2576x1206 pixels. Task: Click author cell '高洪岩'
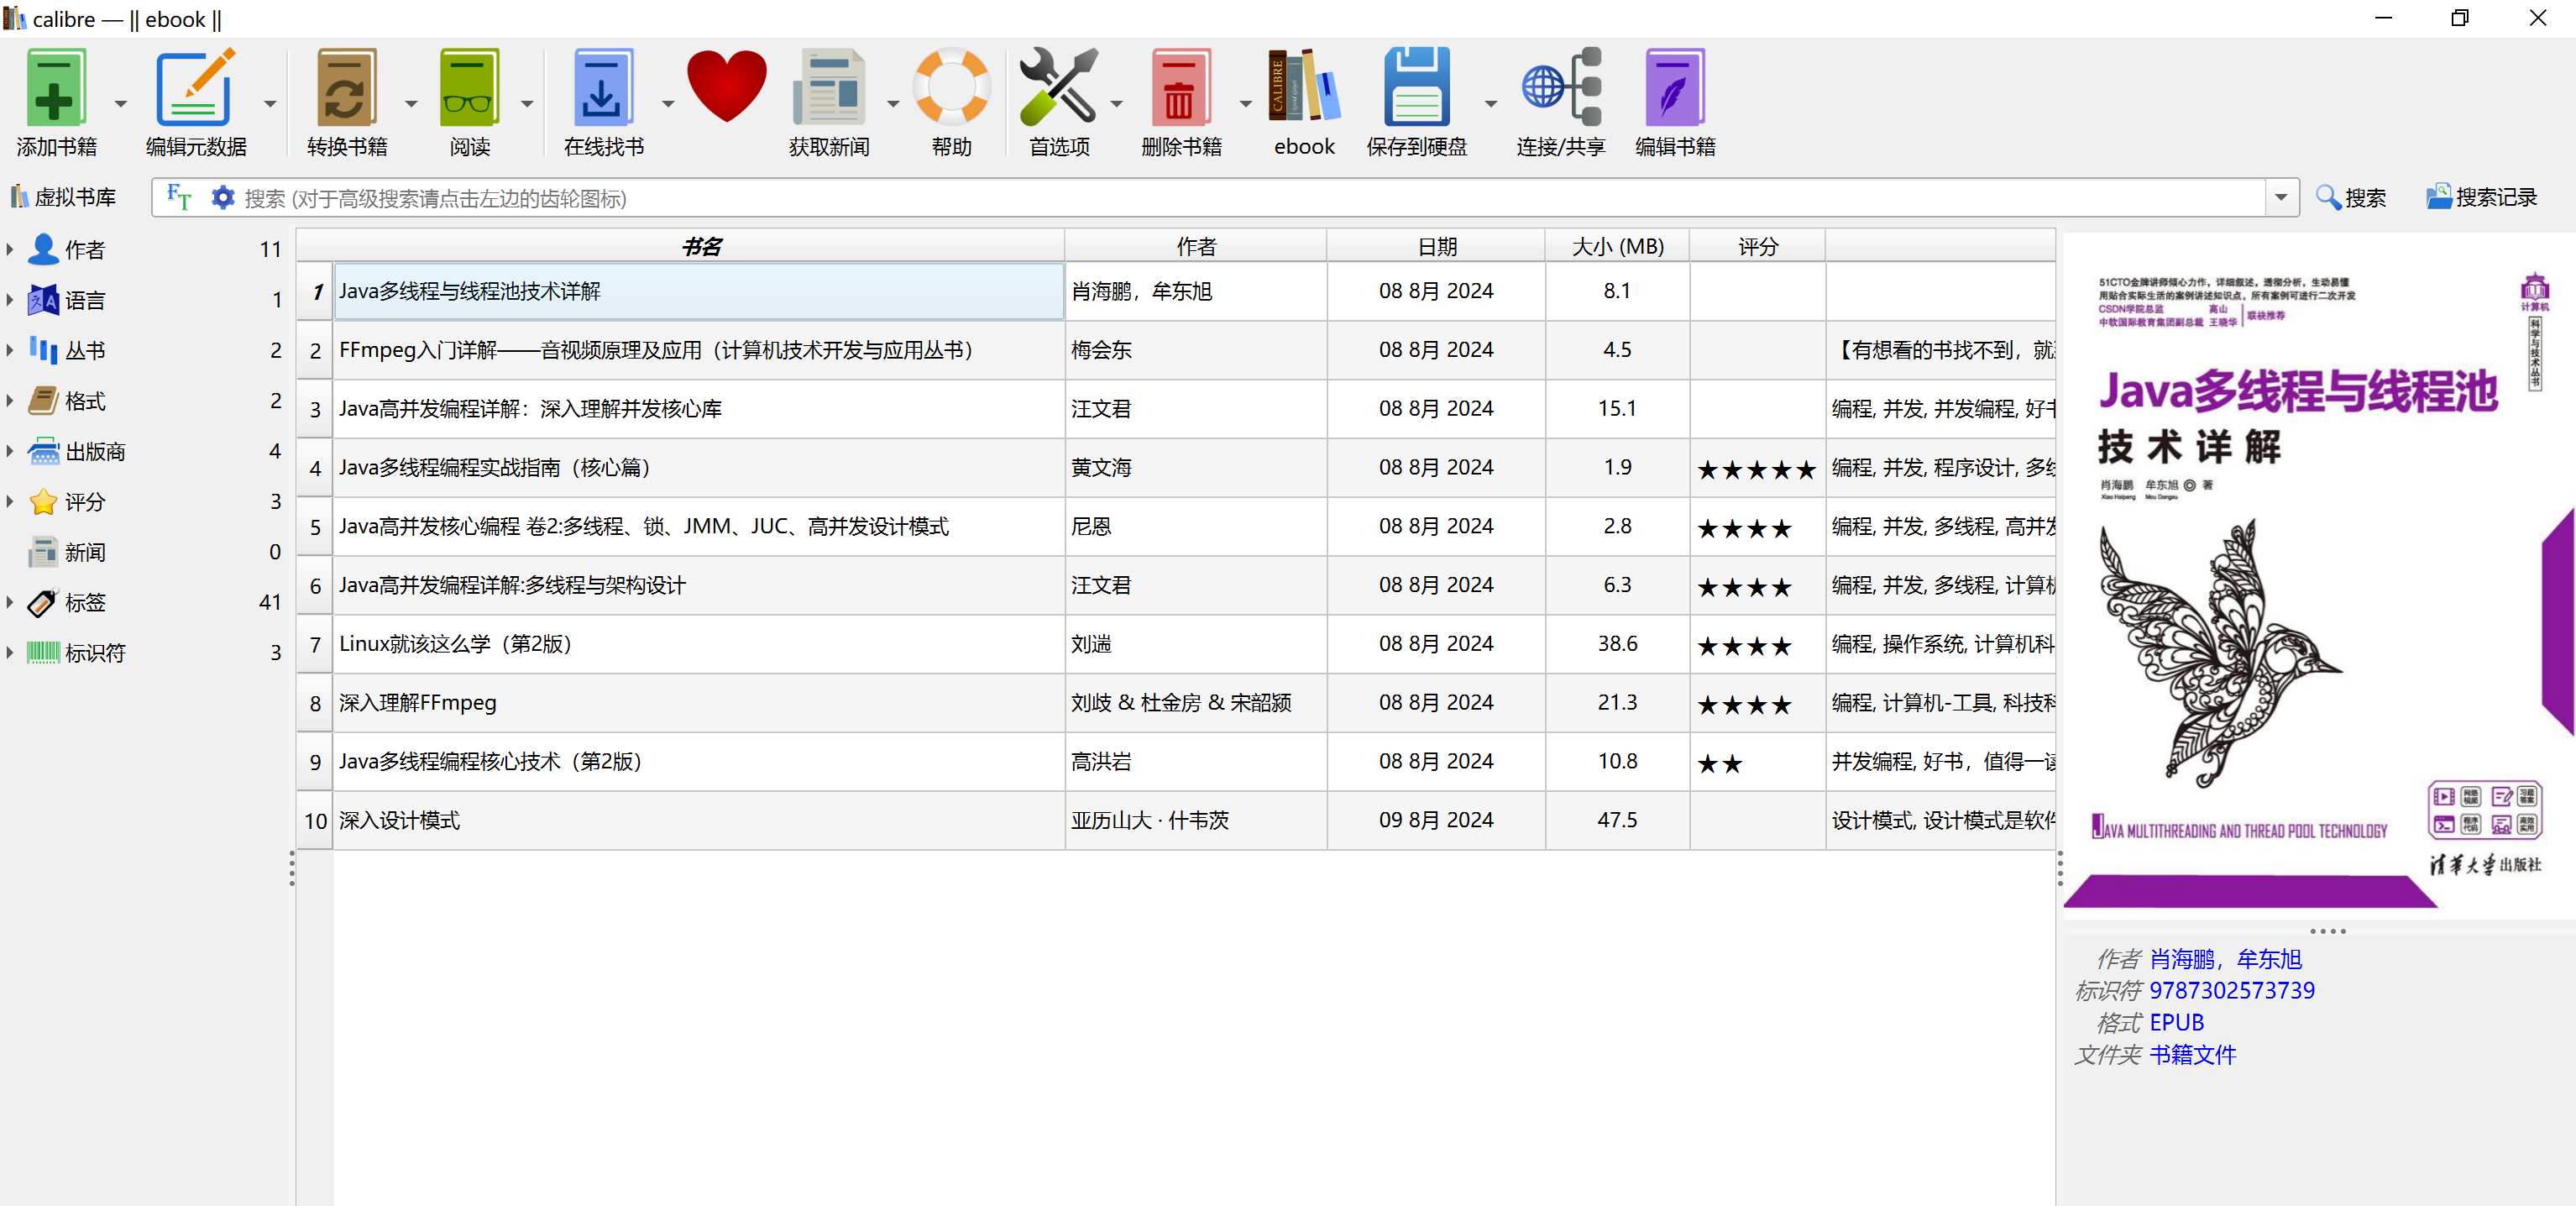click(1196, 762)
